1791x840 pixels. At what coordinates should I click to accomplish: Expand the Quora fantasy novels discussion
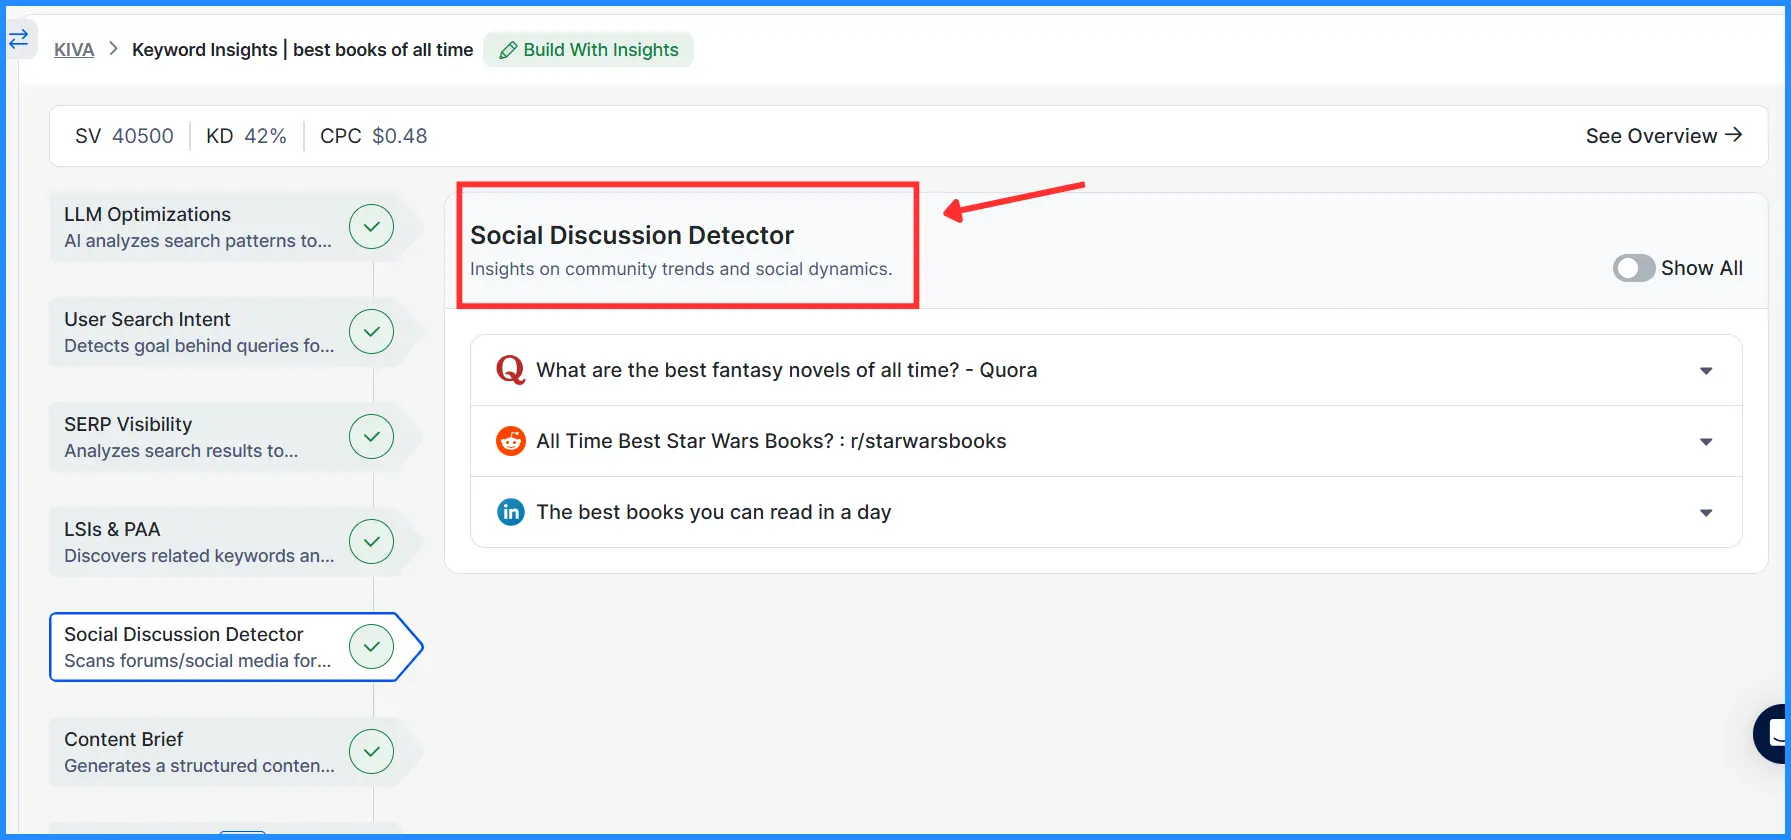pyautogui.click(x=1705, y=371)
